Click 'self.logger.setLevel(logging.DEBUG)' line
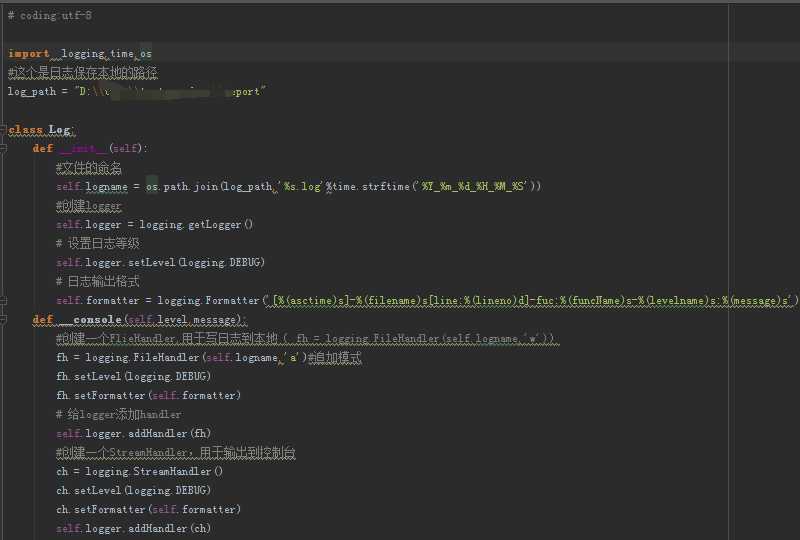 pyautogui.click(x=160, y=262)
